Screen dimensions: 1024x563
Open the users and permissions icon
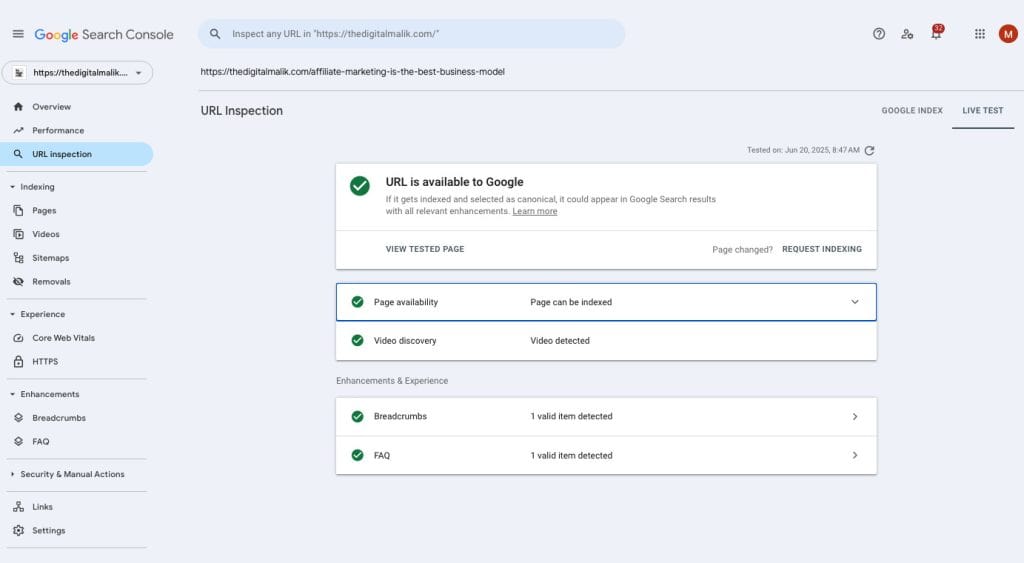point(907,34)
